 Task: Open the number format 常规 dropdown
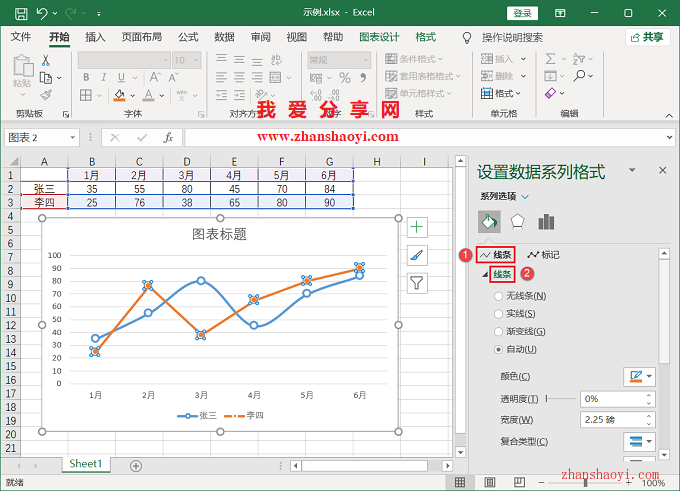[x=366, y=60]
